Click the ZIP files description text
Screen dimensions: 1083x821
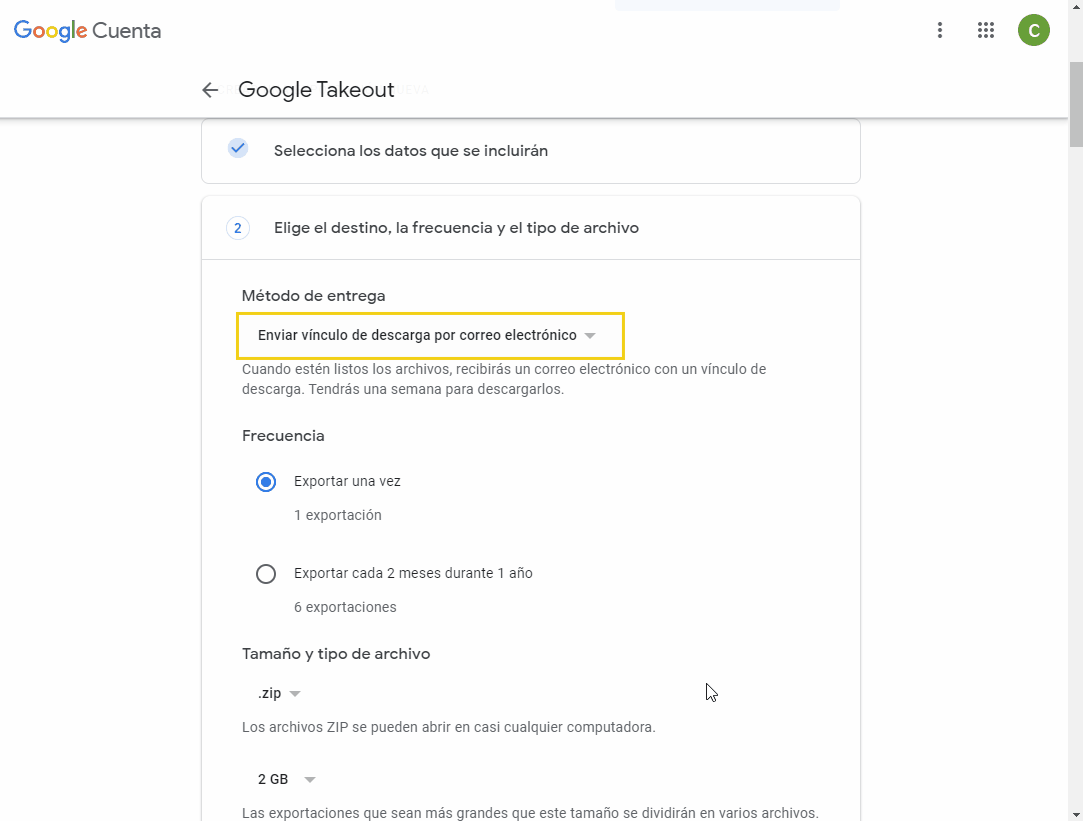(448, 727)
